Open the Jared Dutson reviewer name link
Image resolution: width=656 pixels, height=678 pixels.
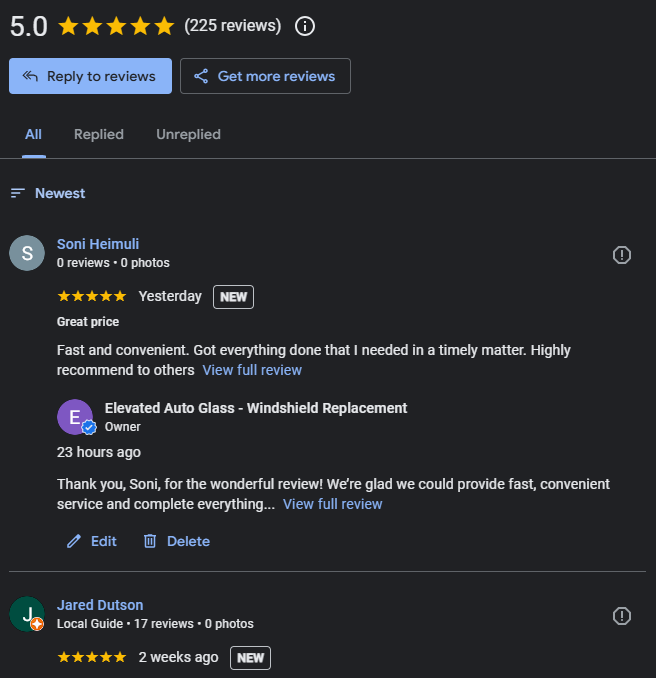click(100, 605)
